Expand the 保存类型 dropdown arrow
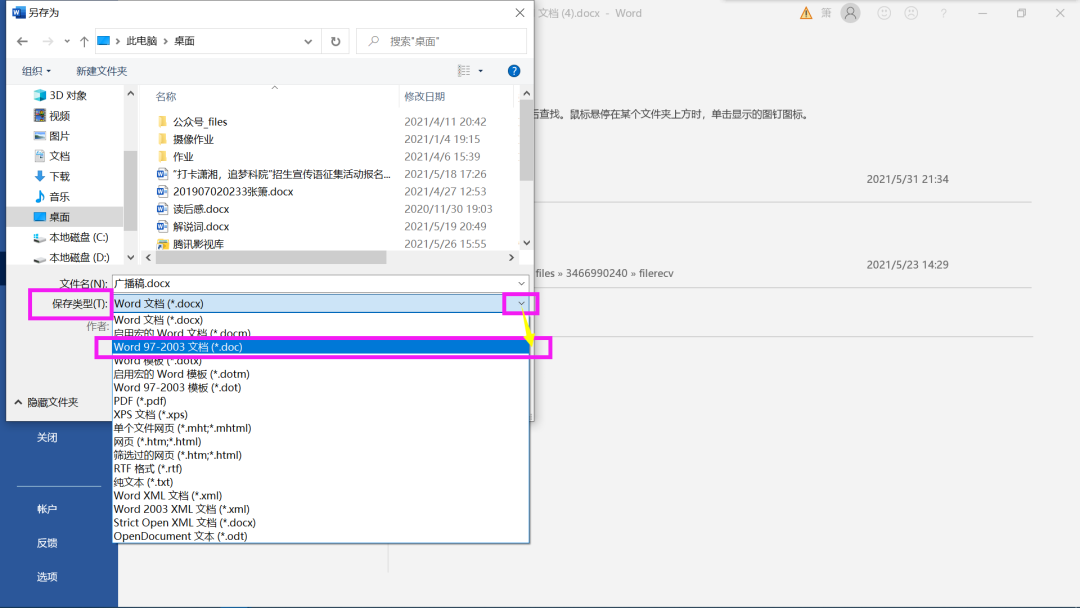Screen dimensions: 1080x608 click(x=521, y=303)
